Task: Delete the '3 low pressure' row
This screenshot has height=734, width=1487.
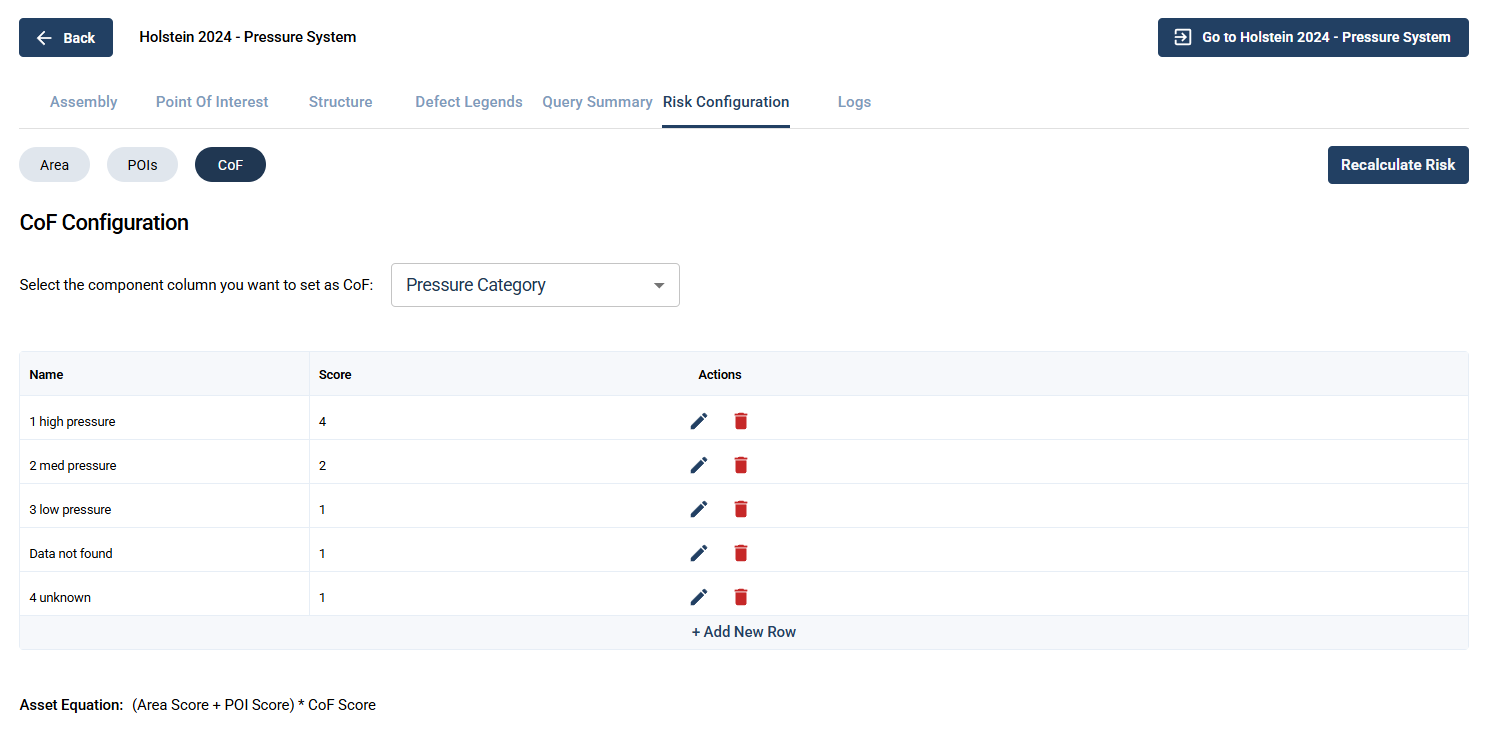Action: [x=740, y=509]
